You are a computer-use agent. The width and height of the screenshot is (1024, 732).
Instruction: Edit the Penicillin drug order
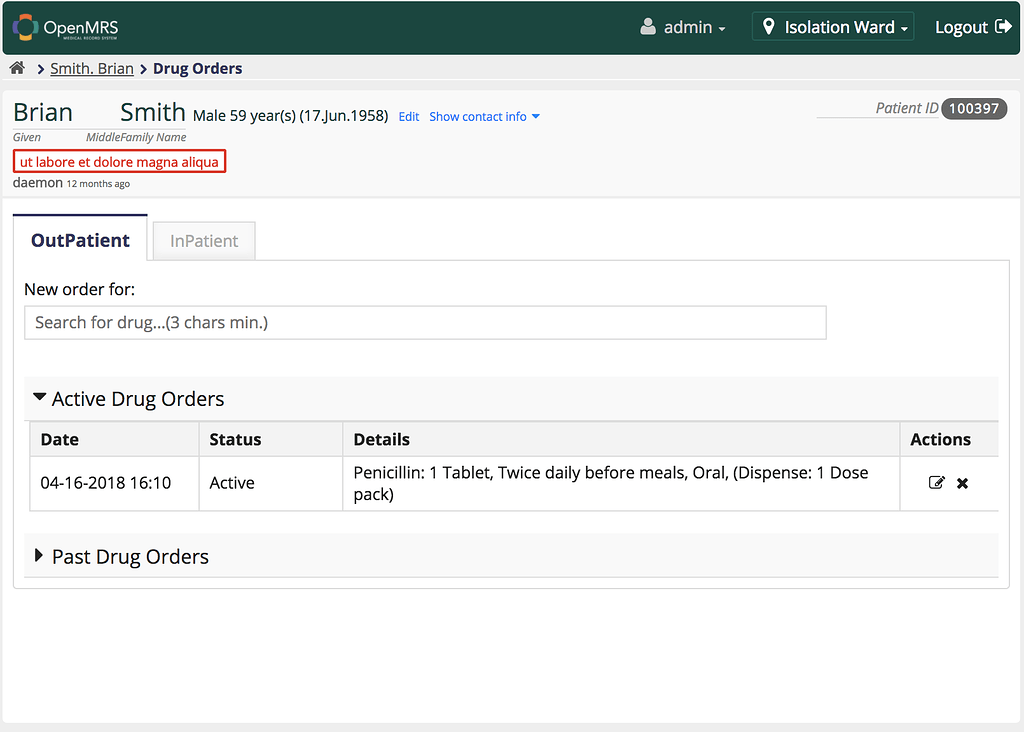[x=937, y=482]
